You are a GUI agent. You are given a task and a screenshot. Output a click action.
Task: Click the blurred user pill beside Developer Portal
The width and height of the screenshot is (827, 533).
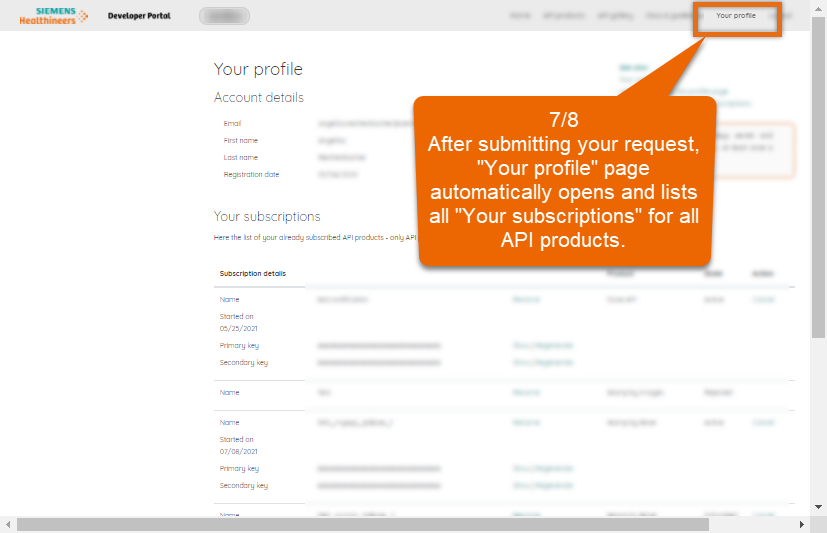pos(224,16)
